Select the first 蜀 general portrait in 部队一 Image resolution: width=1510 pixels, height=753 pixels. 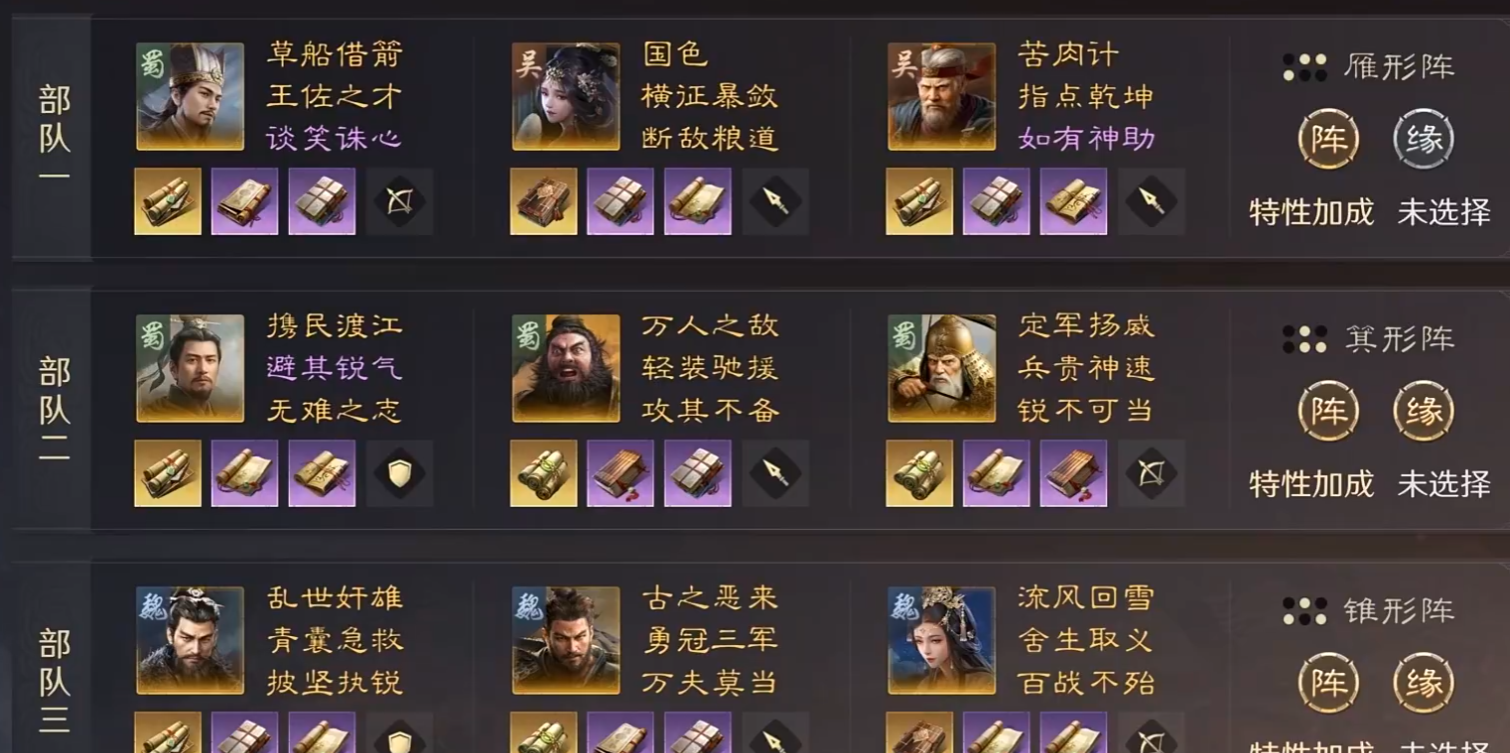tap(190, 96)
